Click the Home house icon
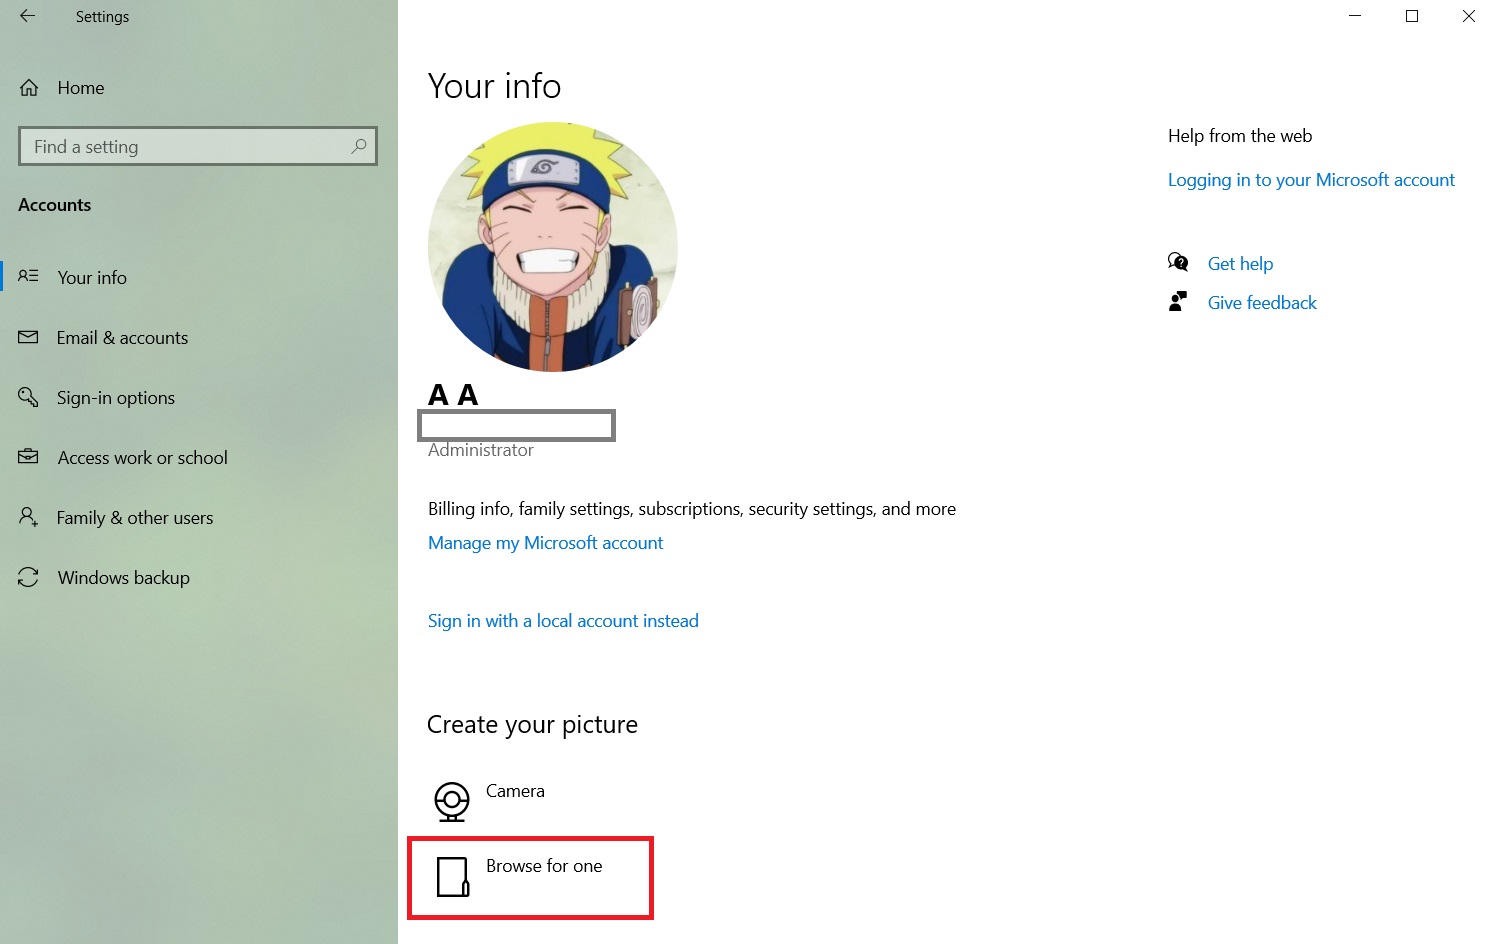Image resolution: width=1489 pixels, height=944 pixels. [x=29, y=88]
